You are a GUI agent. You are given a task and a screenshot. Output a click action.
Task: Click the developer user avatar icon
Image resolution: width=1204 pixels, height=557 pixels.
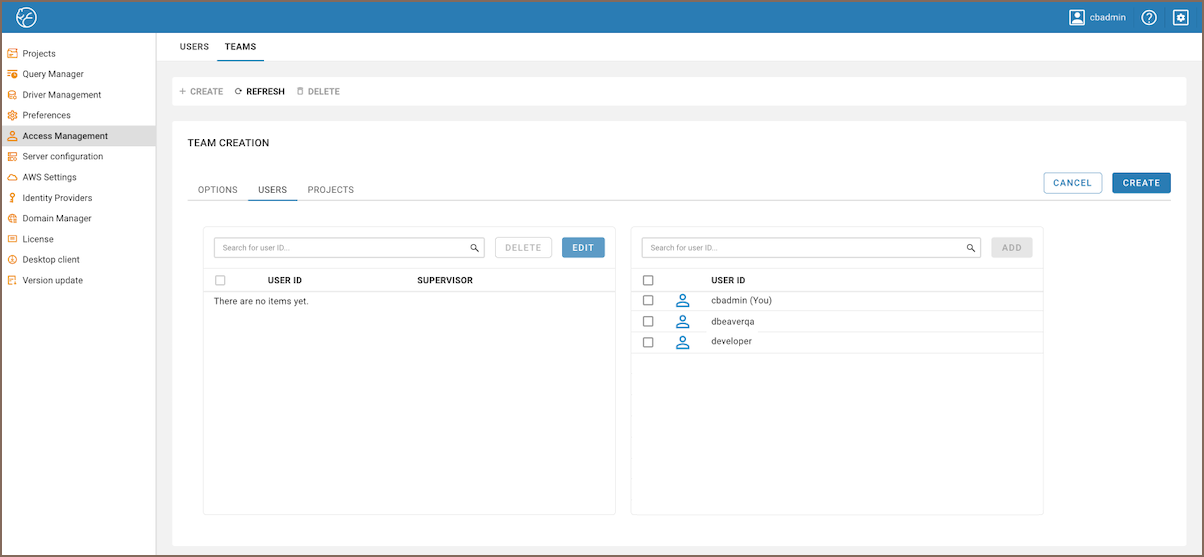683,342
